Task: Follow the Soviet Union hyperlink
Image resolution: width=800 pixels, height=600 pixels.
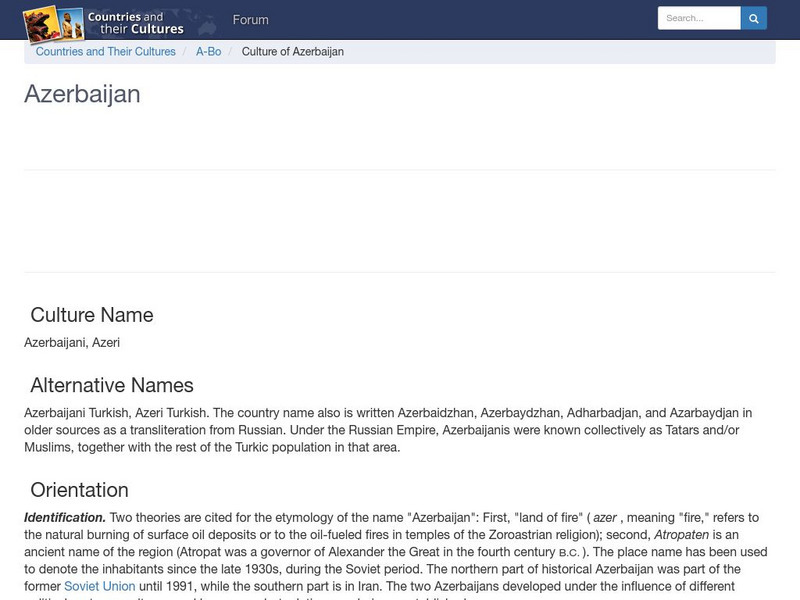Action: click(99, 586)
